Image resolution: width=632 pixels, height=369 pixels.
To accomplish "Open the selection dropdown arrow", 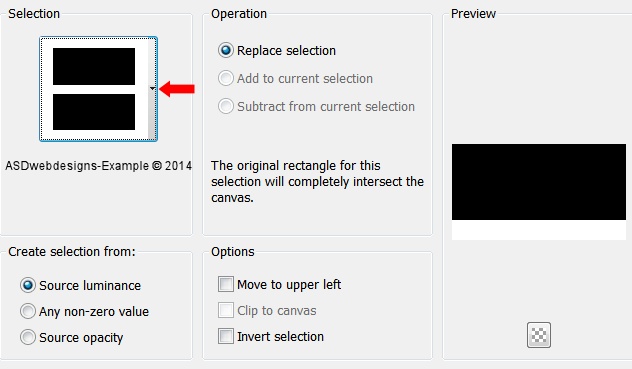I will [x=152, y=88].
